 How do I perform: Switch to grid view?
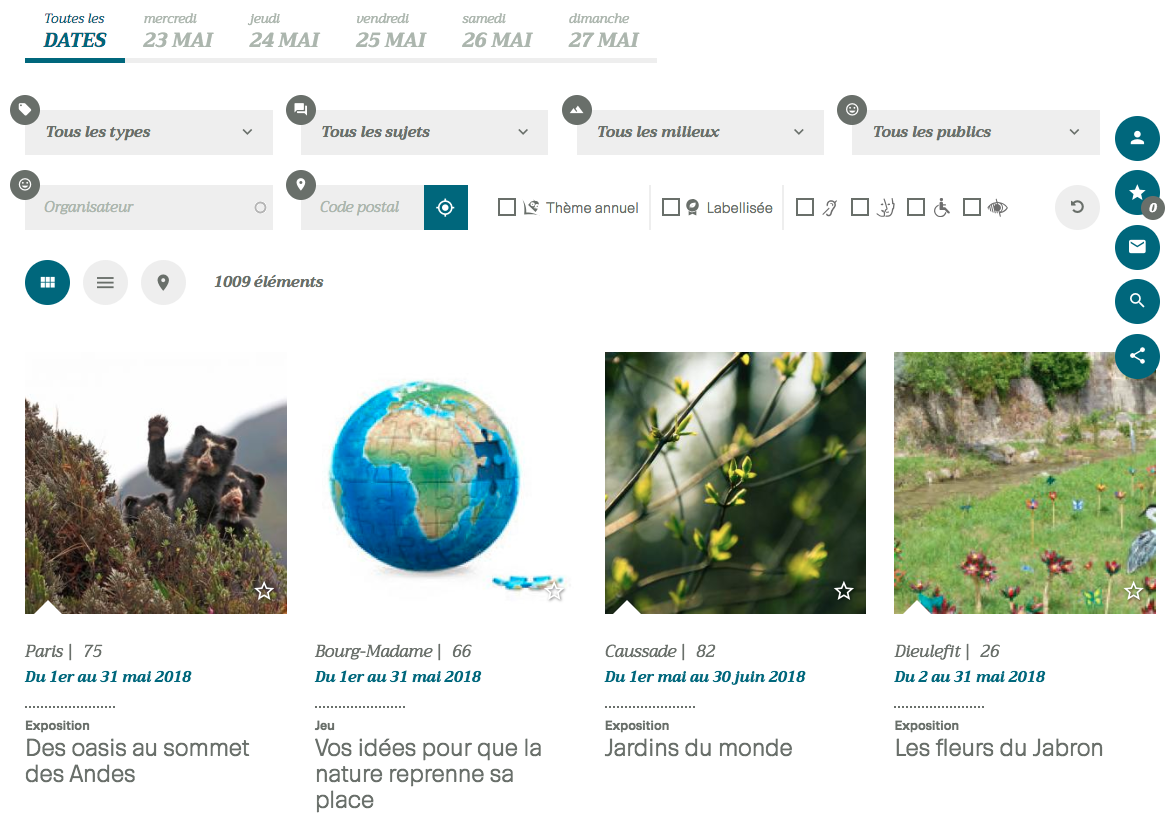(x=47, y=282)
